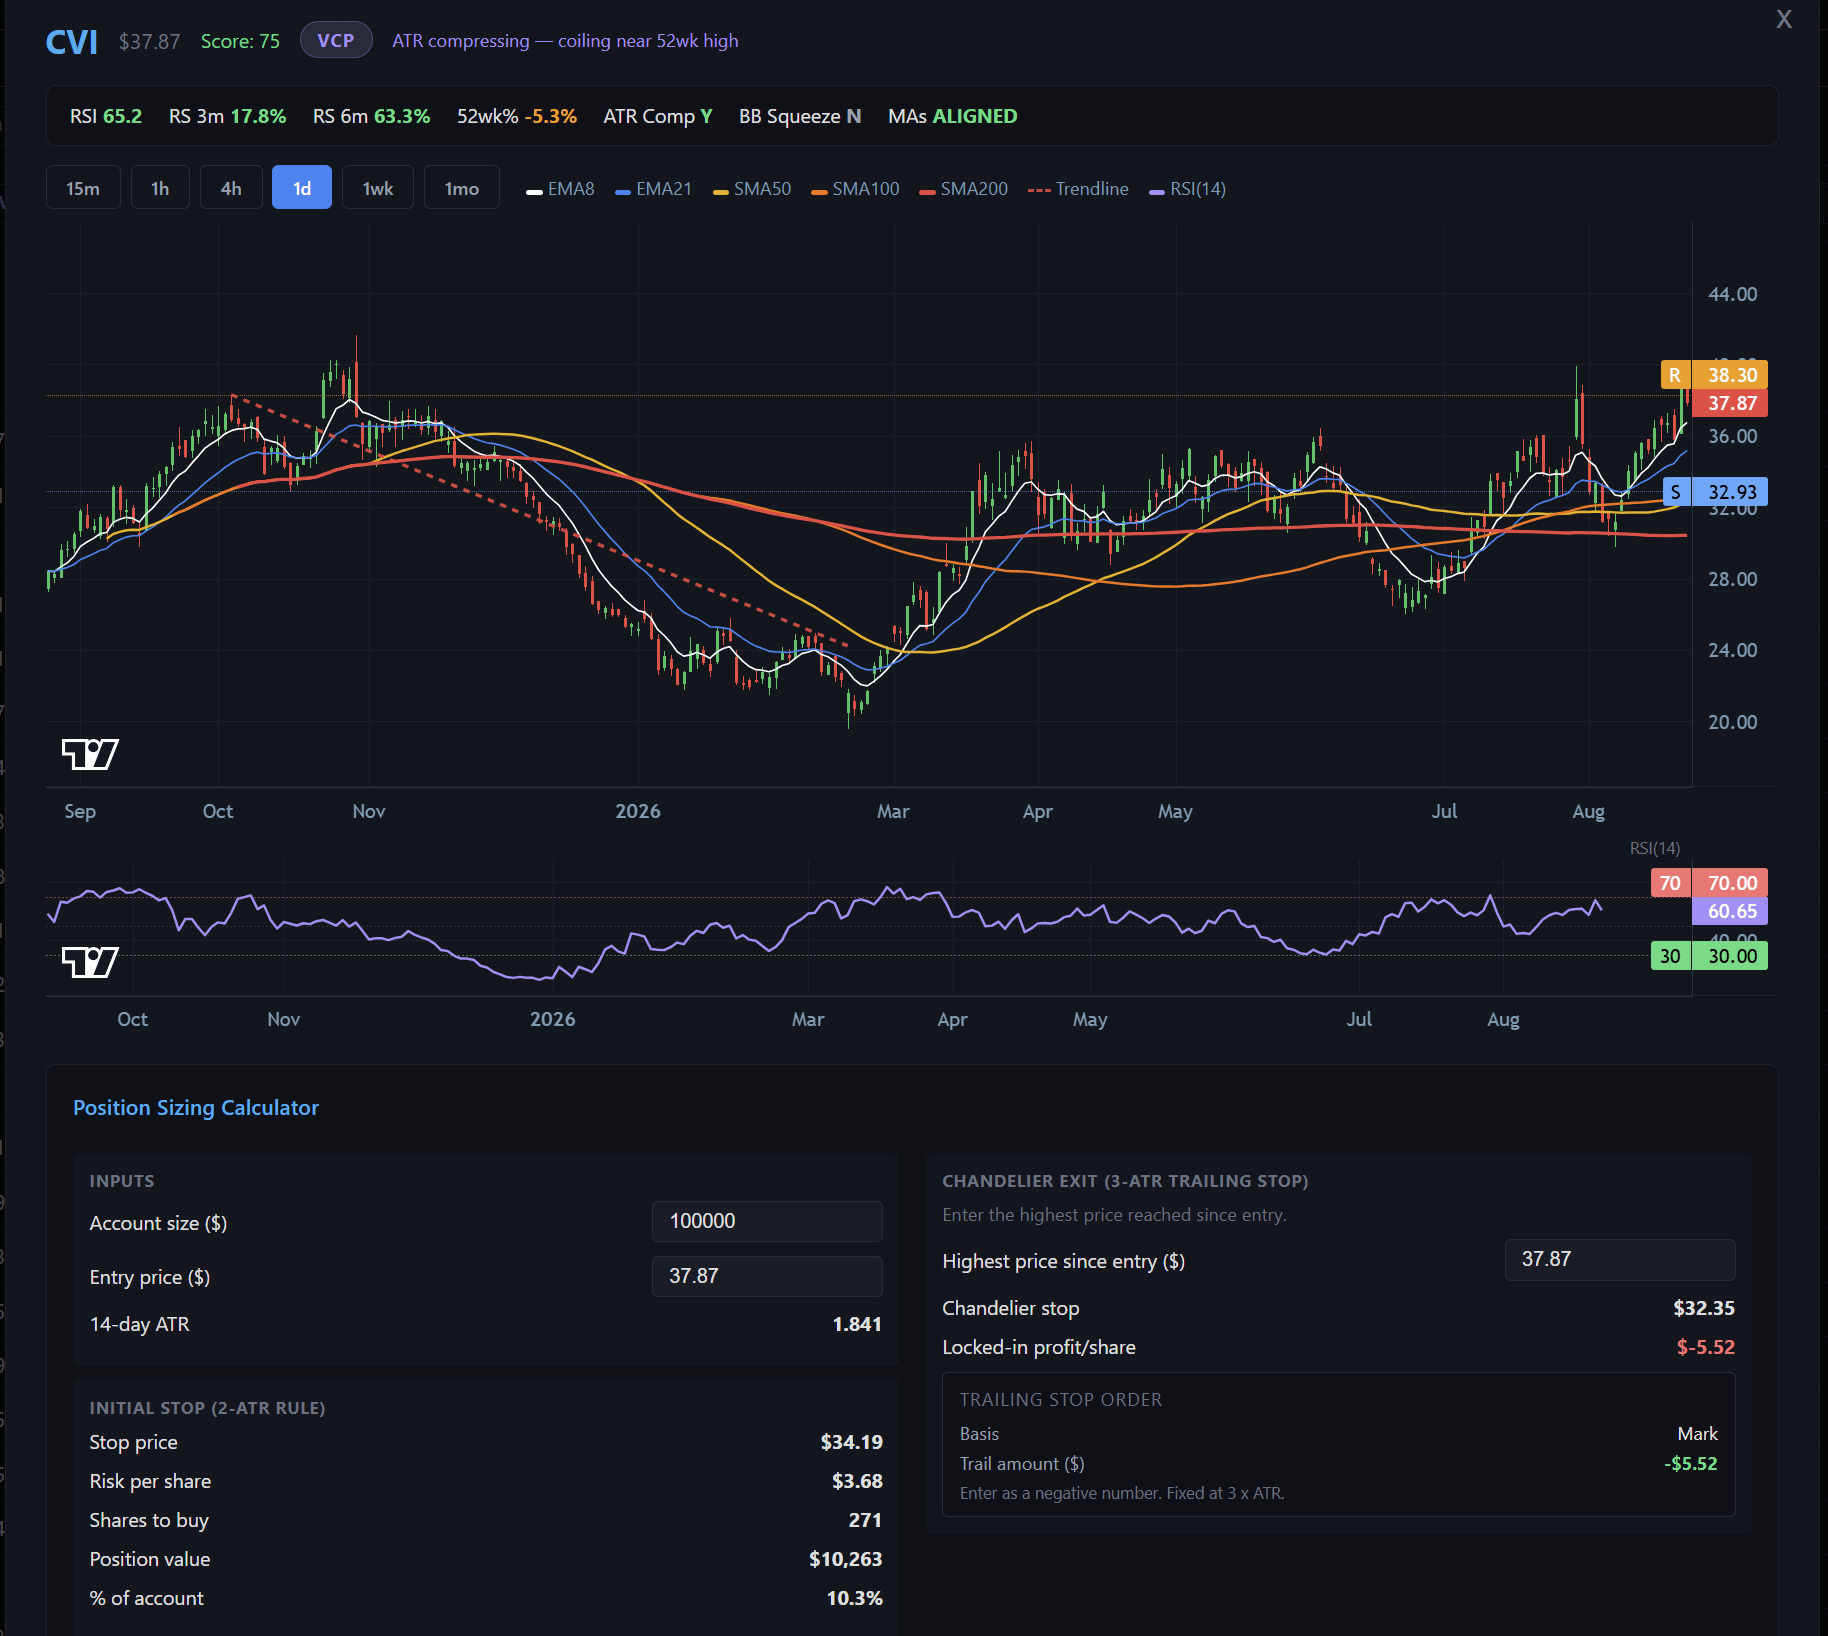Image resolution: width=1828 pixels, height=1636 pixels.
Task: Toggle EMA8 legend line visibility
Action: 560,189
